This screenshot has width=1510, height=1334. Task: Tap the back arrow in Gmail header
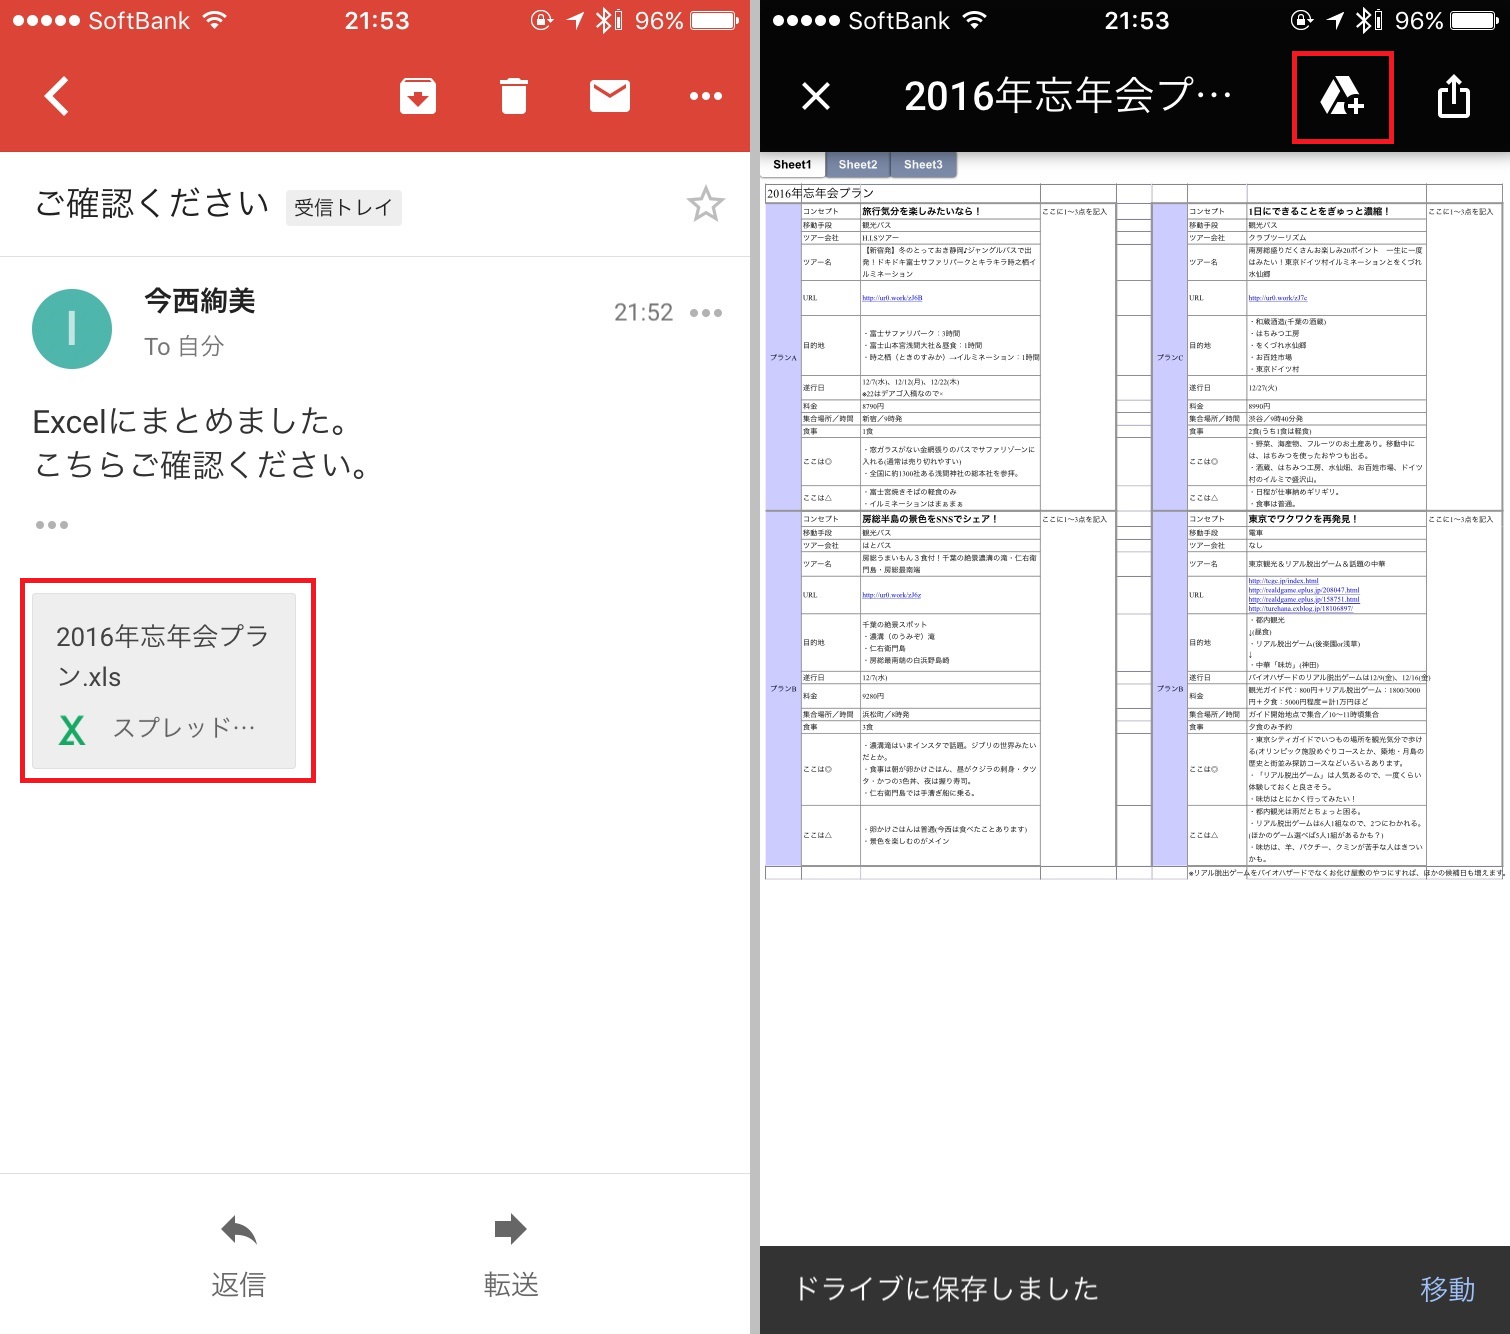[57, 96]
